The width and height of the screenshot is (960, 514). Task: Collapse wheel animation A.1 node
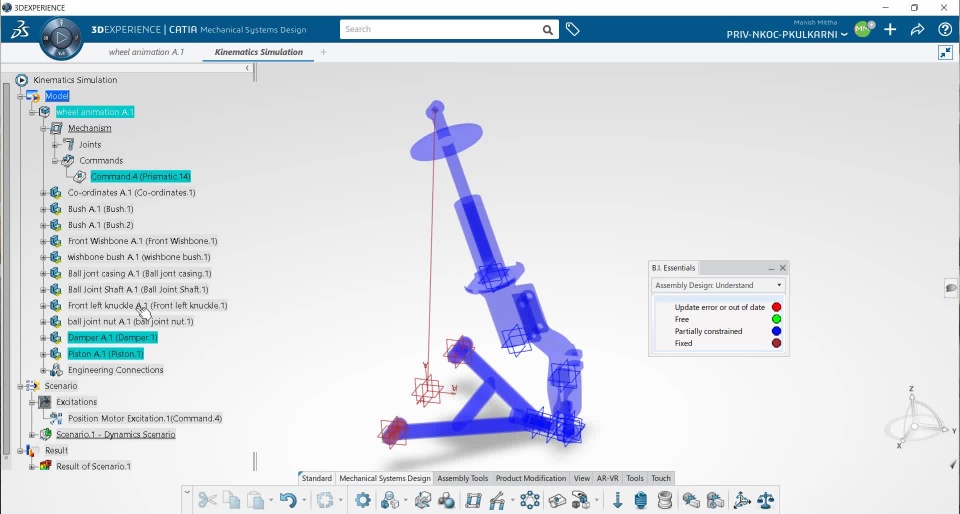[x=32, y=112]
